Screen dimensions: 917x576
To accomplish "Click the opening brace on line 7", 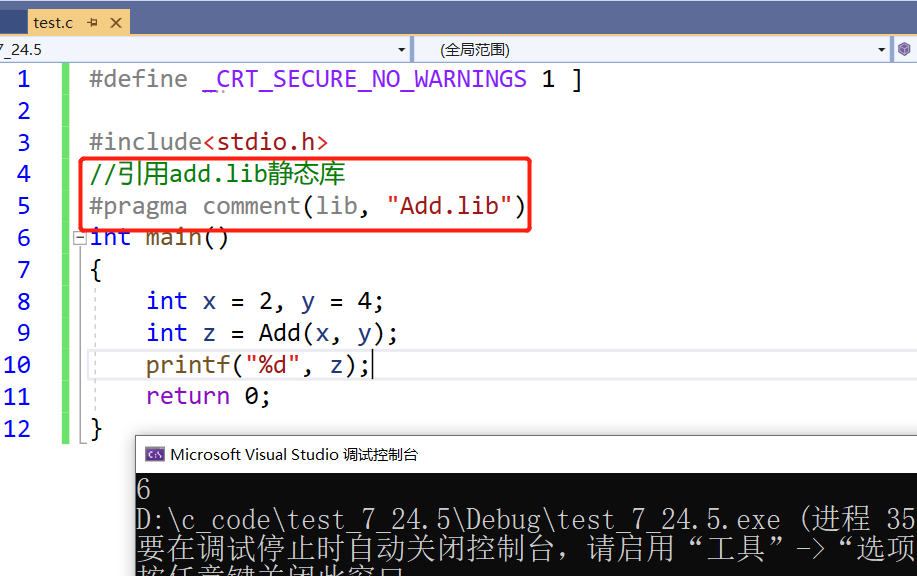I will [96, 270].
